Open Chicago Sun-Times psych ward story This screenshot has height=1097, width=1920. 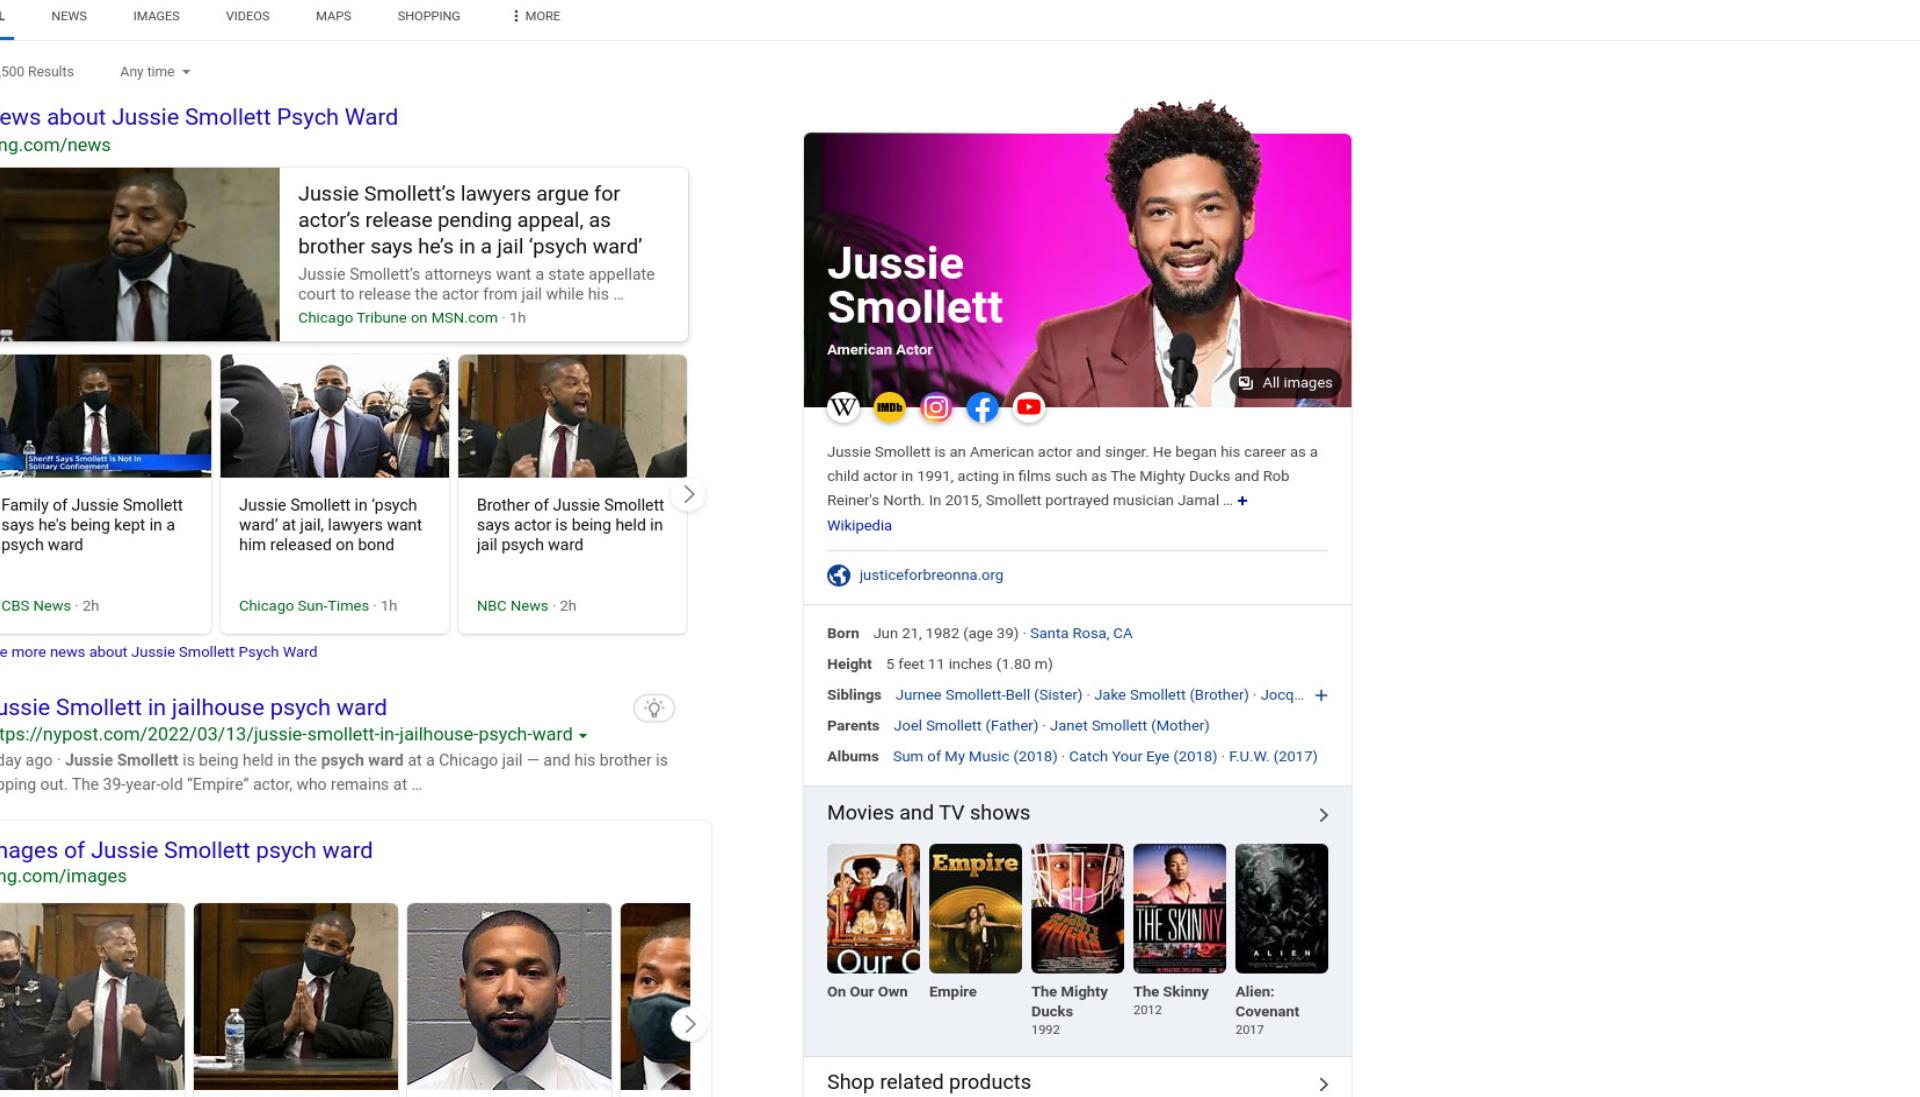(x=330, y=525)
